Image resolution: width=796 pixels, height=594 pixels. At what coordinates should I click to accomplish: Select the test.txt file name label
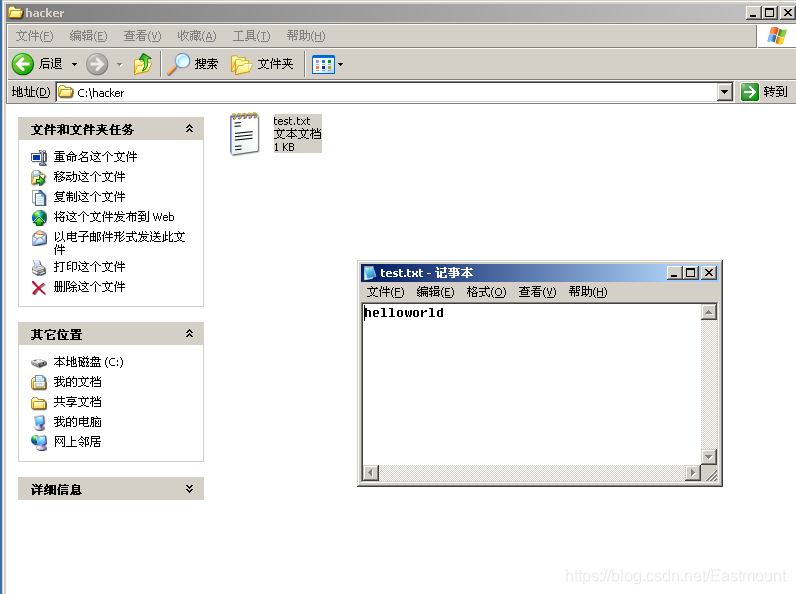pyautogui.click(x=291, y=121)
